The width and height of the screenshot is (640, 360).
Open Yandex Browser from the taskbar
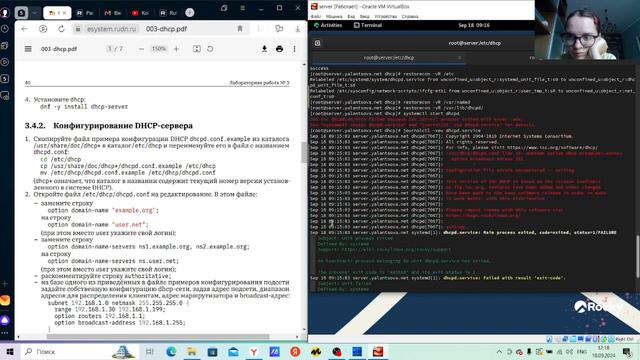[x=254, y=351]
